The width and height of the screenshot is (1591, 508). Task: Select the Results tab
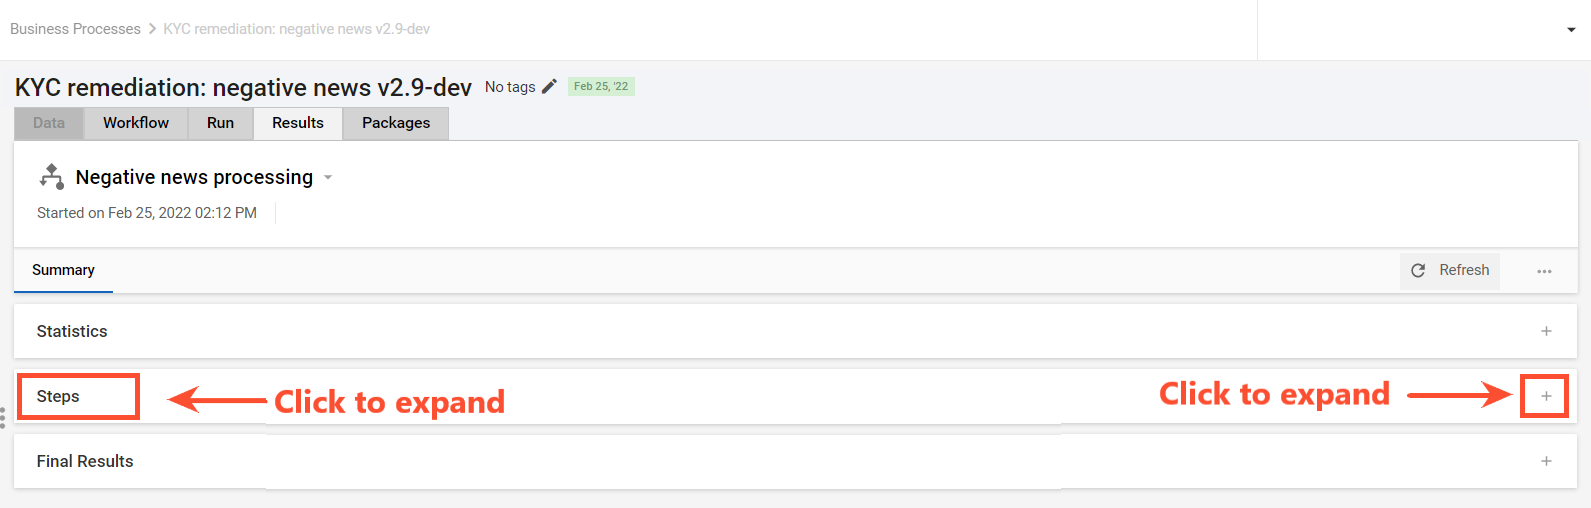tap(298, 123)
